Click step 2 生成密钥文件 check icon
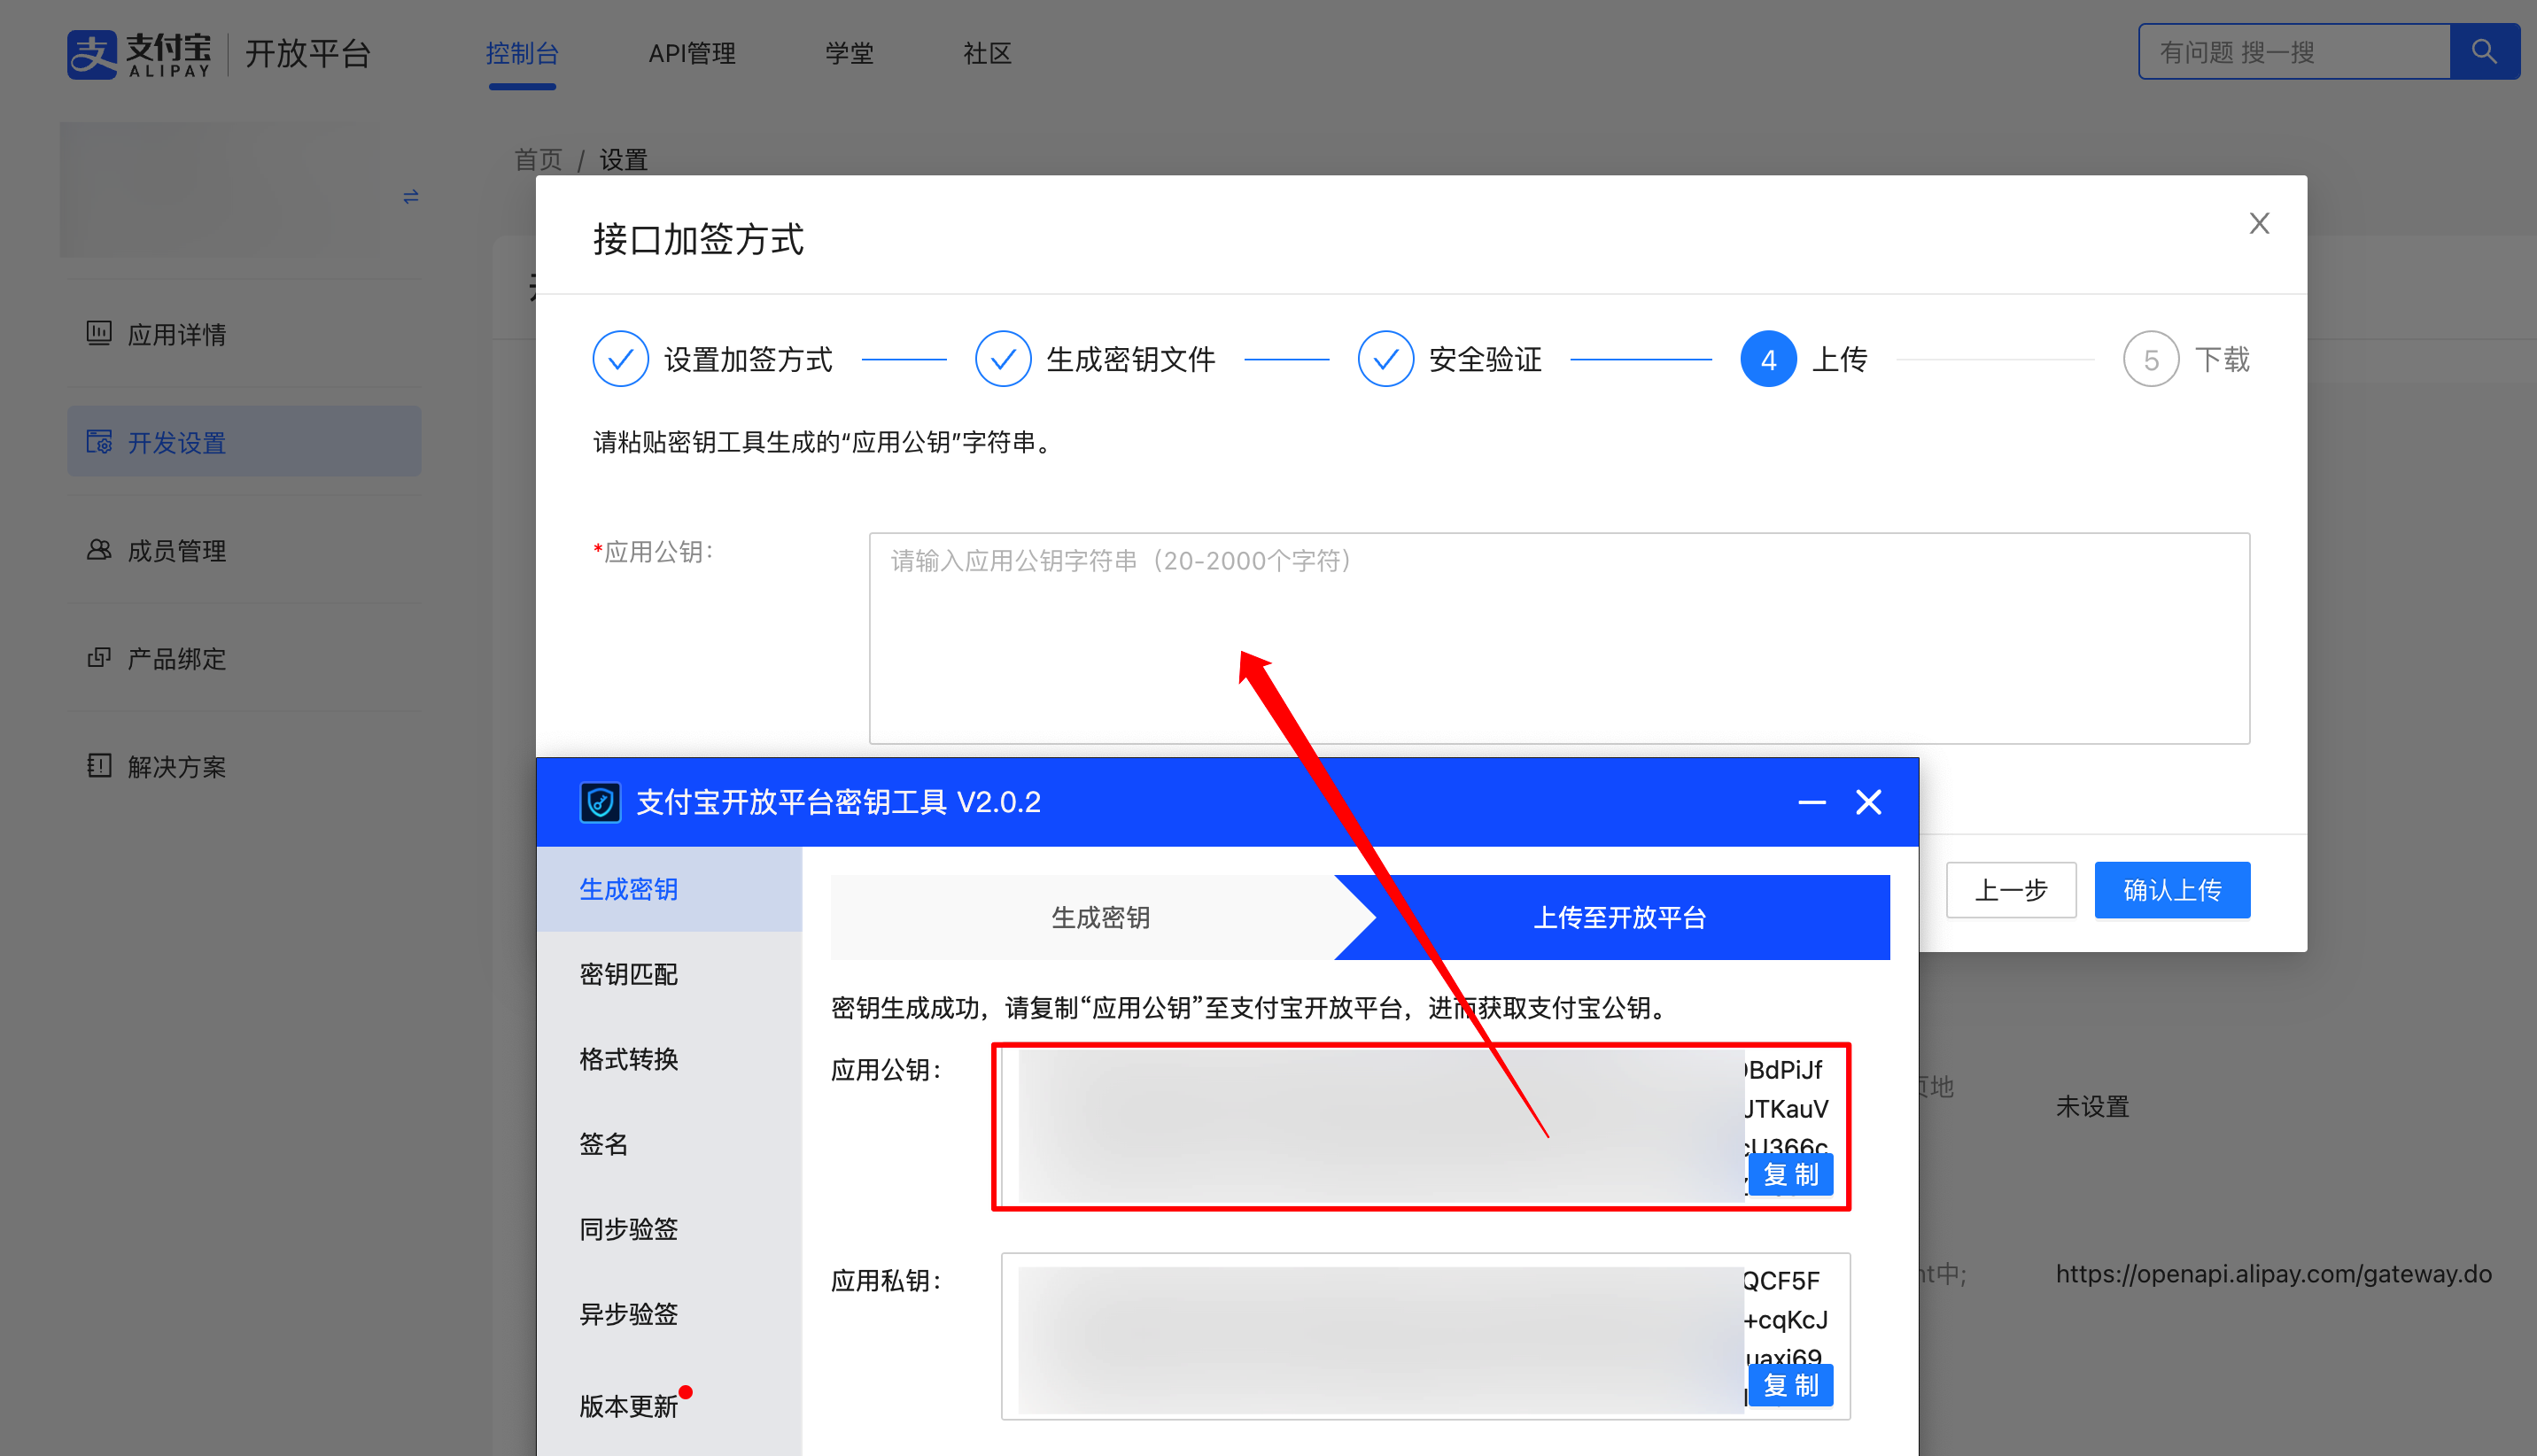This screenshot has width=2537, height=1456. 1003,359
